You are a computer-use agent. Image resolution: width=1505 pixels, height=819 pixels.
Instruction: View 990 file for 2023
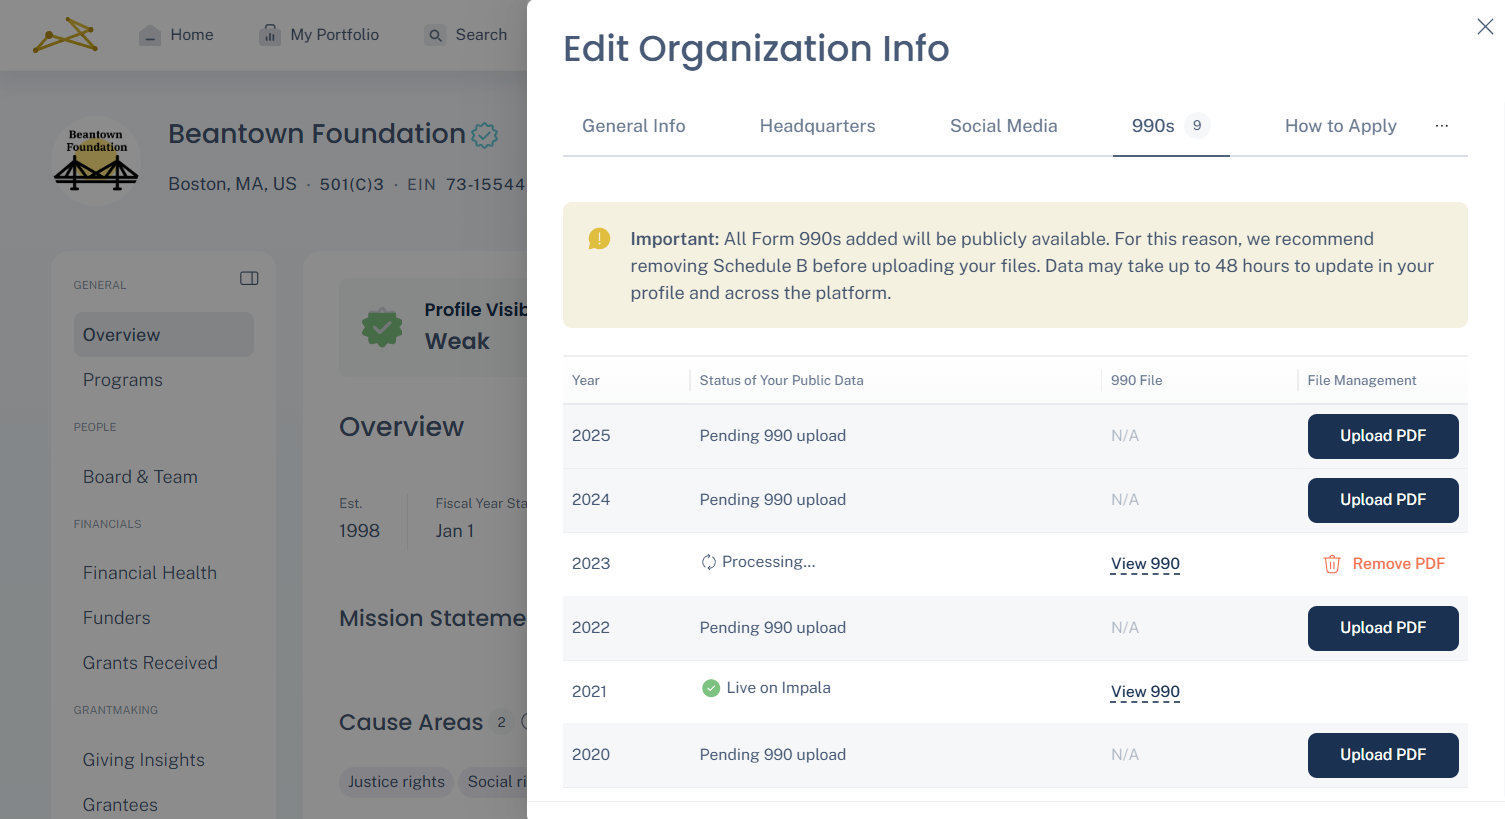1145,564
